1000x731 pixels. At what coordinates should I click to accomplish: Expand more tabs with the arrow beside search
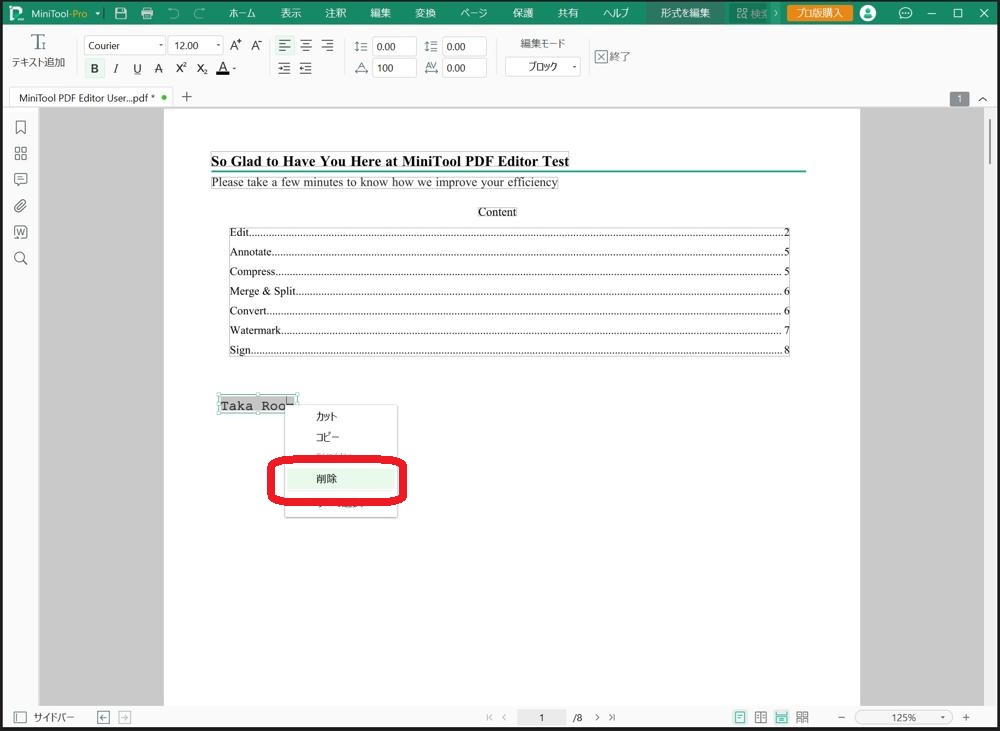click(776, 13)
